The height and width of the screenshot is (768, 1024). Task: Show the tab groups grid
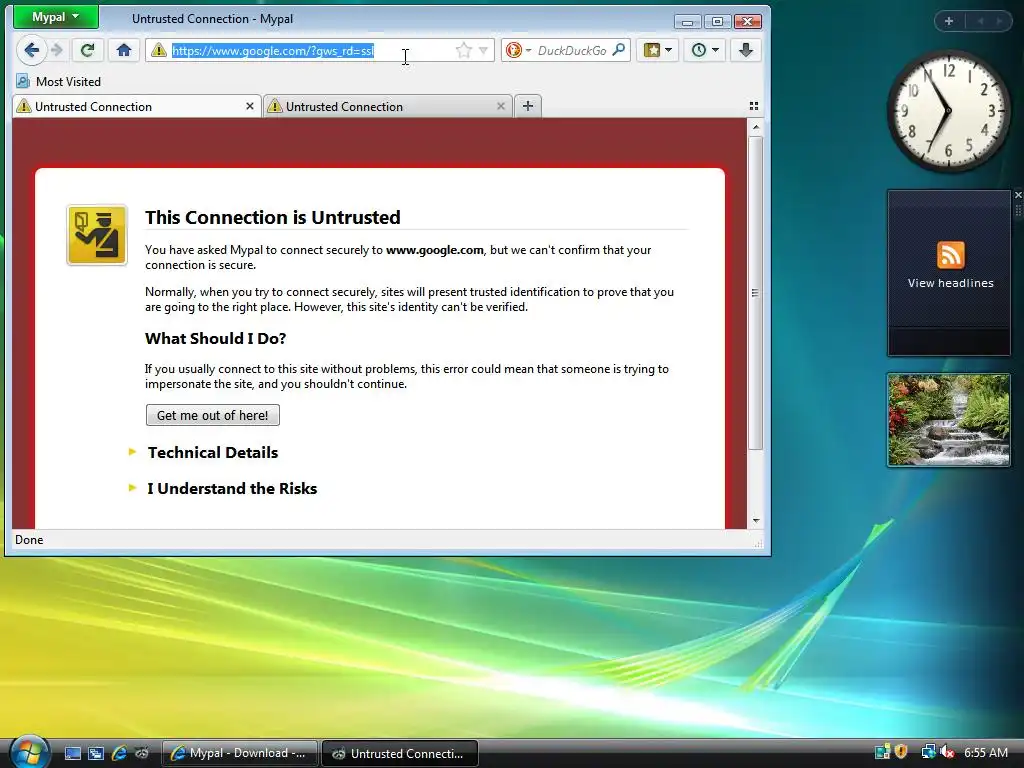(754, 106)
